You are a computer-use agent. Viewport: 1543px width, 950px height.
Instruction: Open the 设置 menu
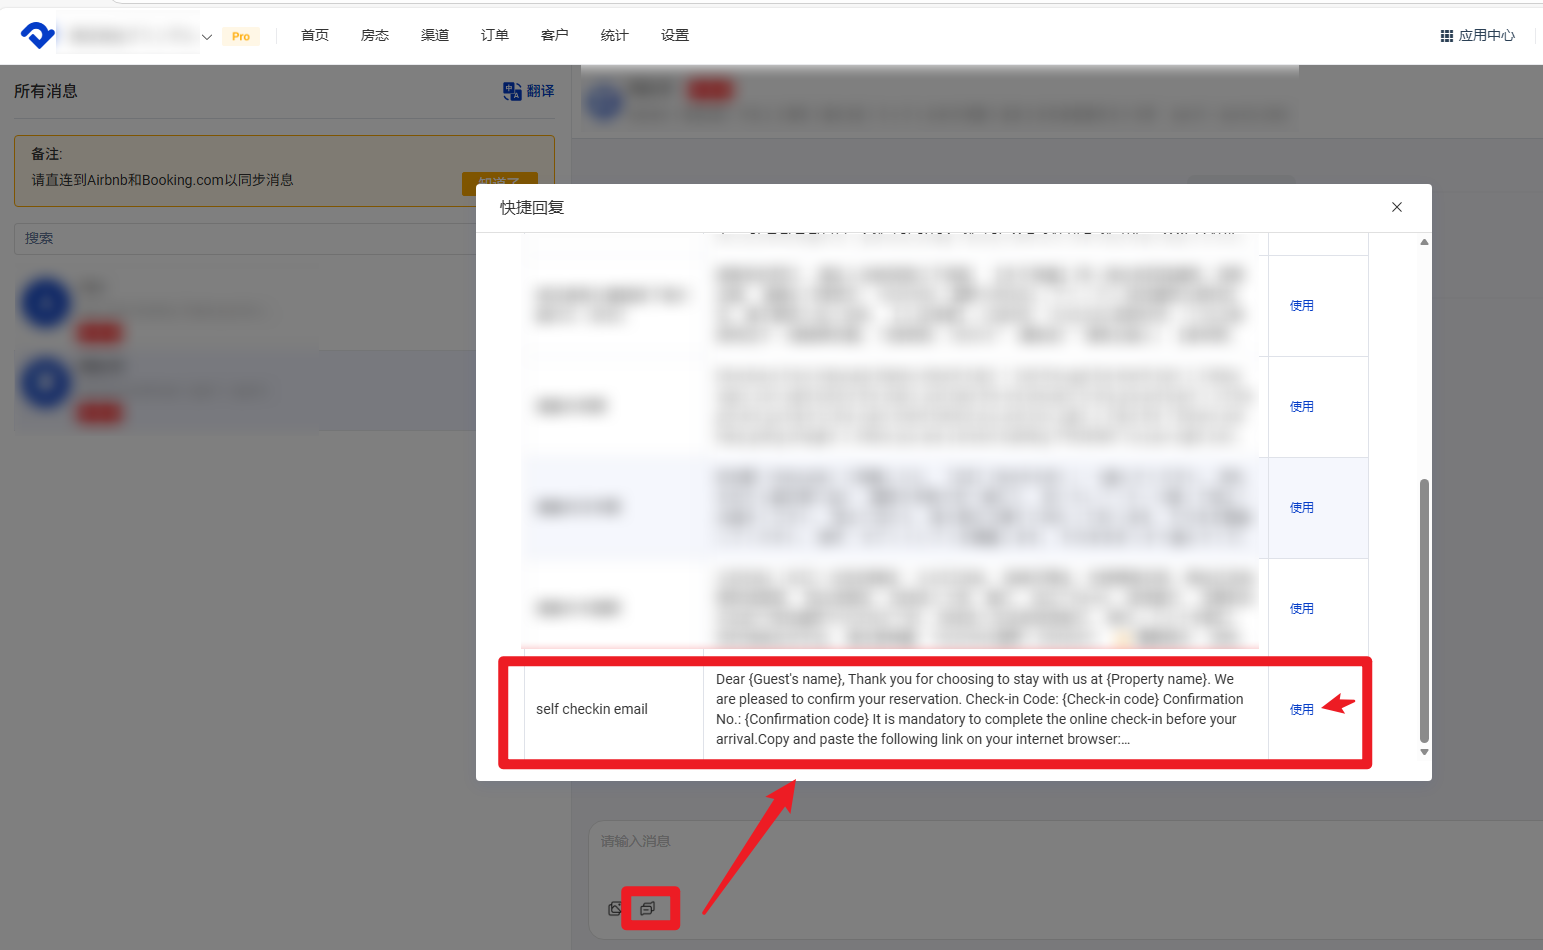(675, 35)
